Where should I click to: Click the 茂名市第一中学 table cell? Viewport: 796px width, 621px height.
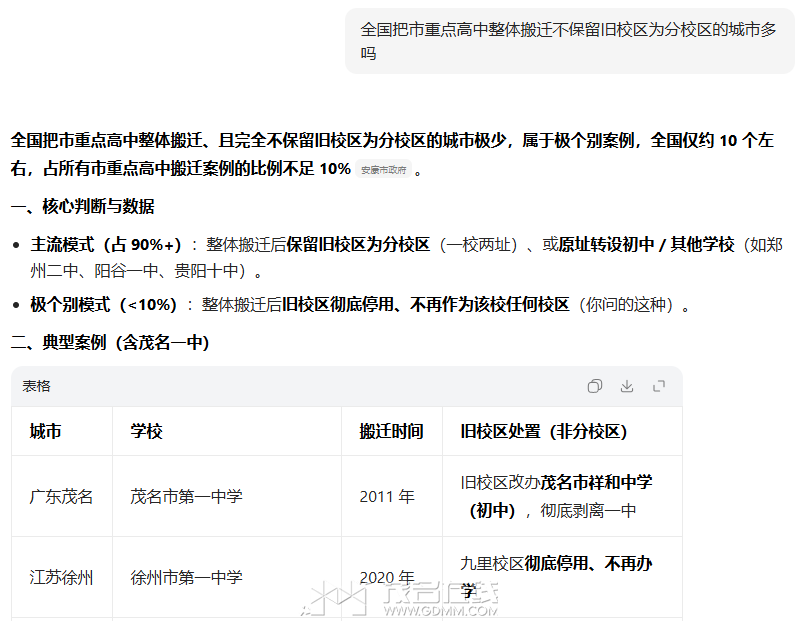pos(186,496)
